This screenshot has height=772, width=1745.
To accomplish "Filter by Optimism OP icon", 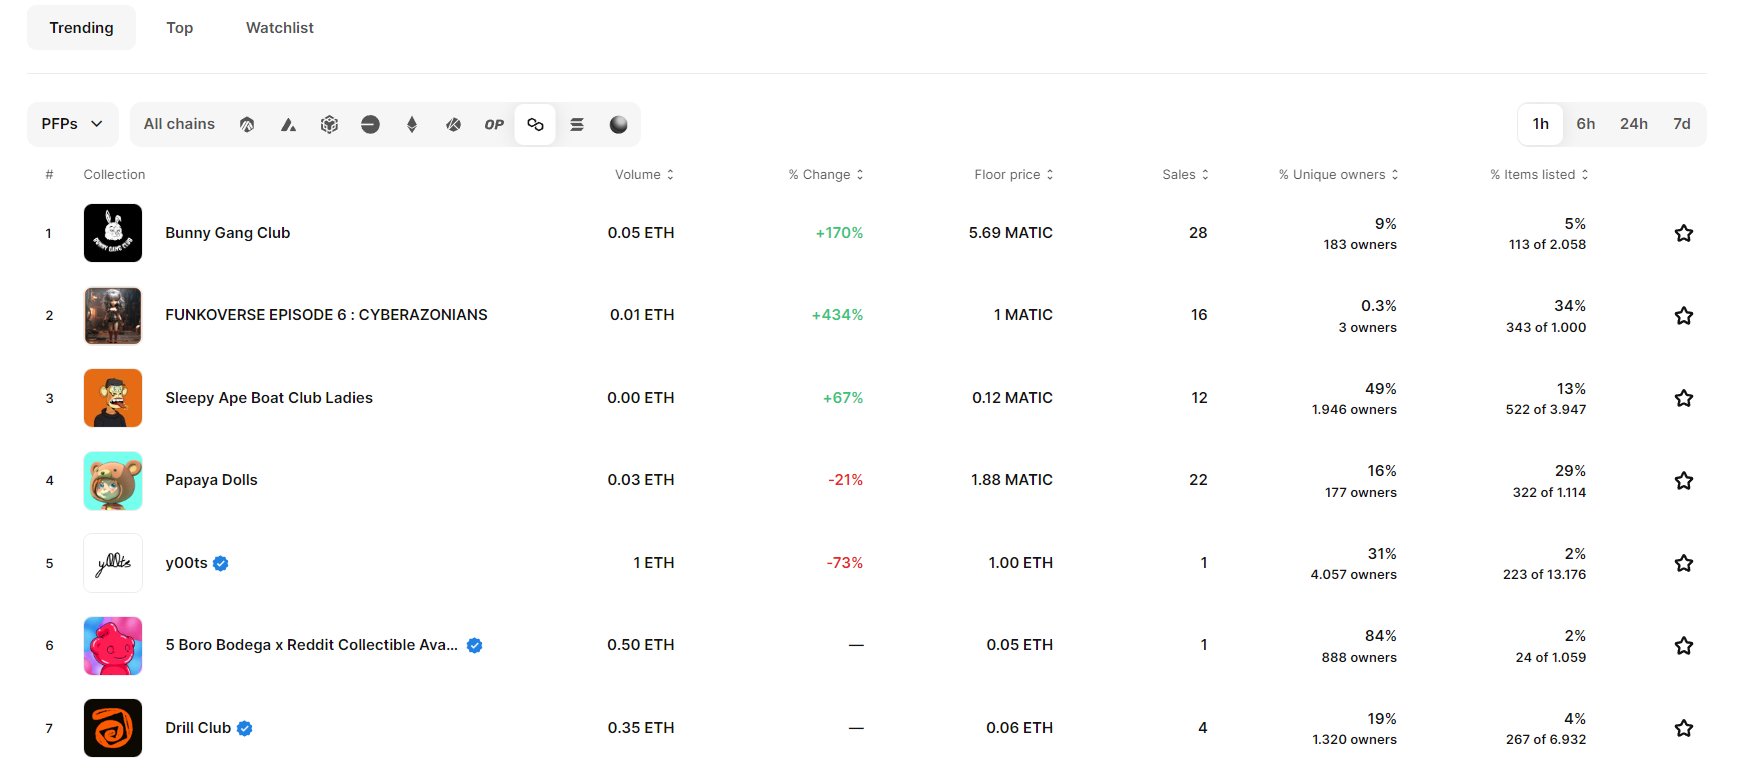I will [x=494, y=125].
